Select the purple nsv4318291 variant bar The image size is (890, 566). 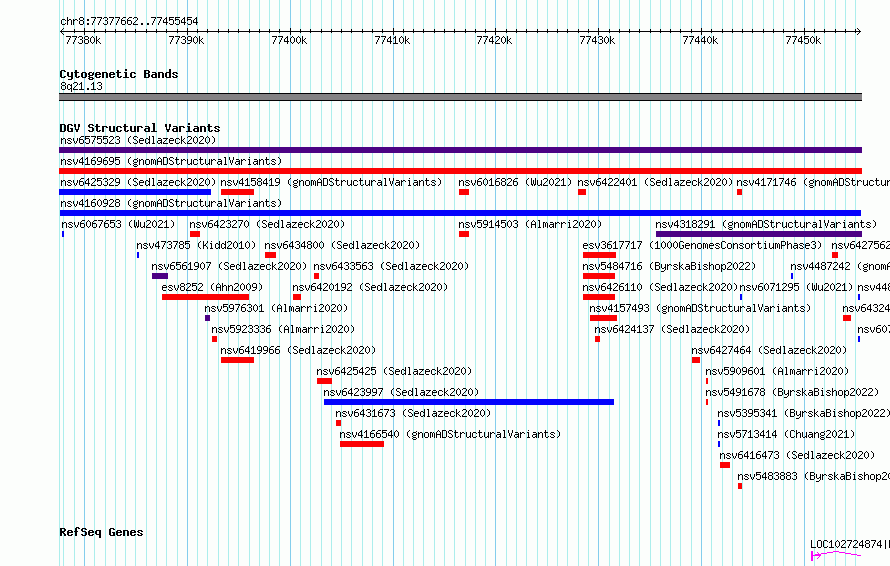pos(759,234)
